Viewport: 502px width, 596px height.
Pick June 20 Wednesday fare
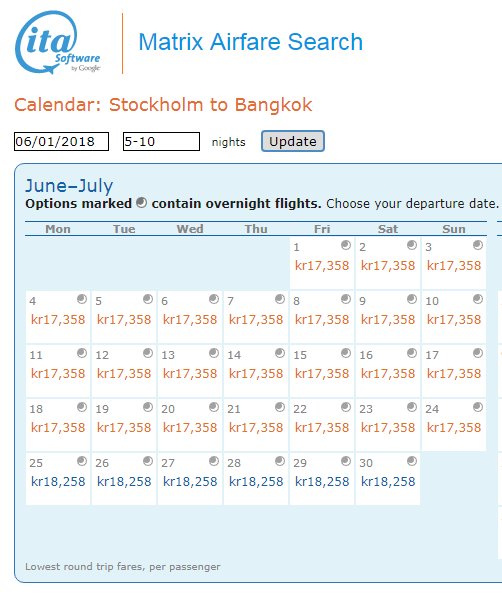[x=190, y=428]
